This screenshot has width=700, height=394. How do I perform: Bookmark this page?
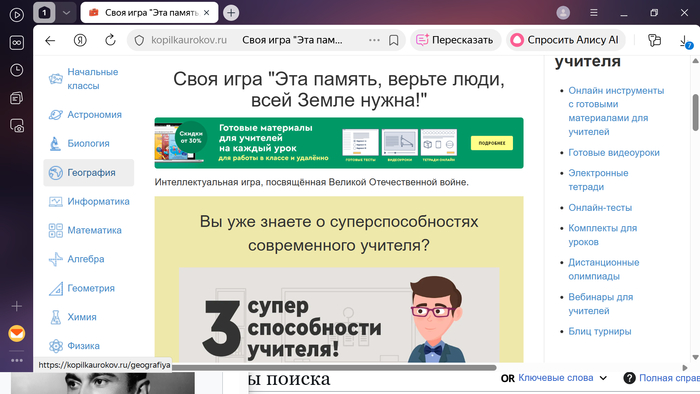pos(393,40)
